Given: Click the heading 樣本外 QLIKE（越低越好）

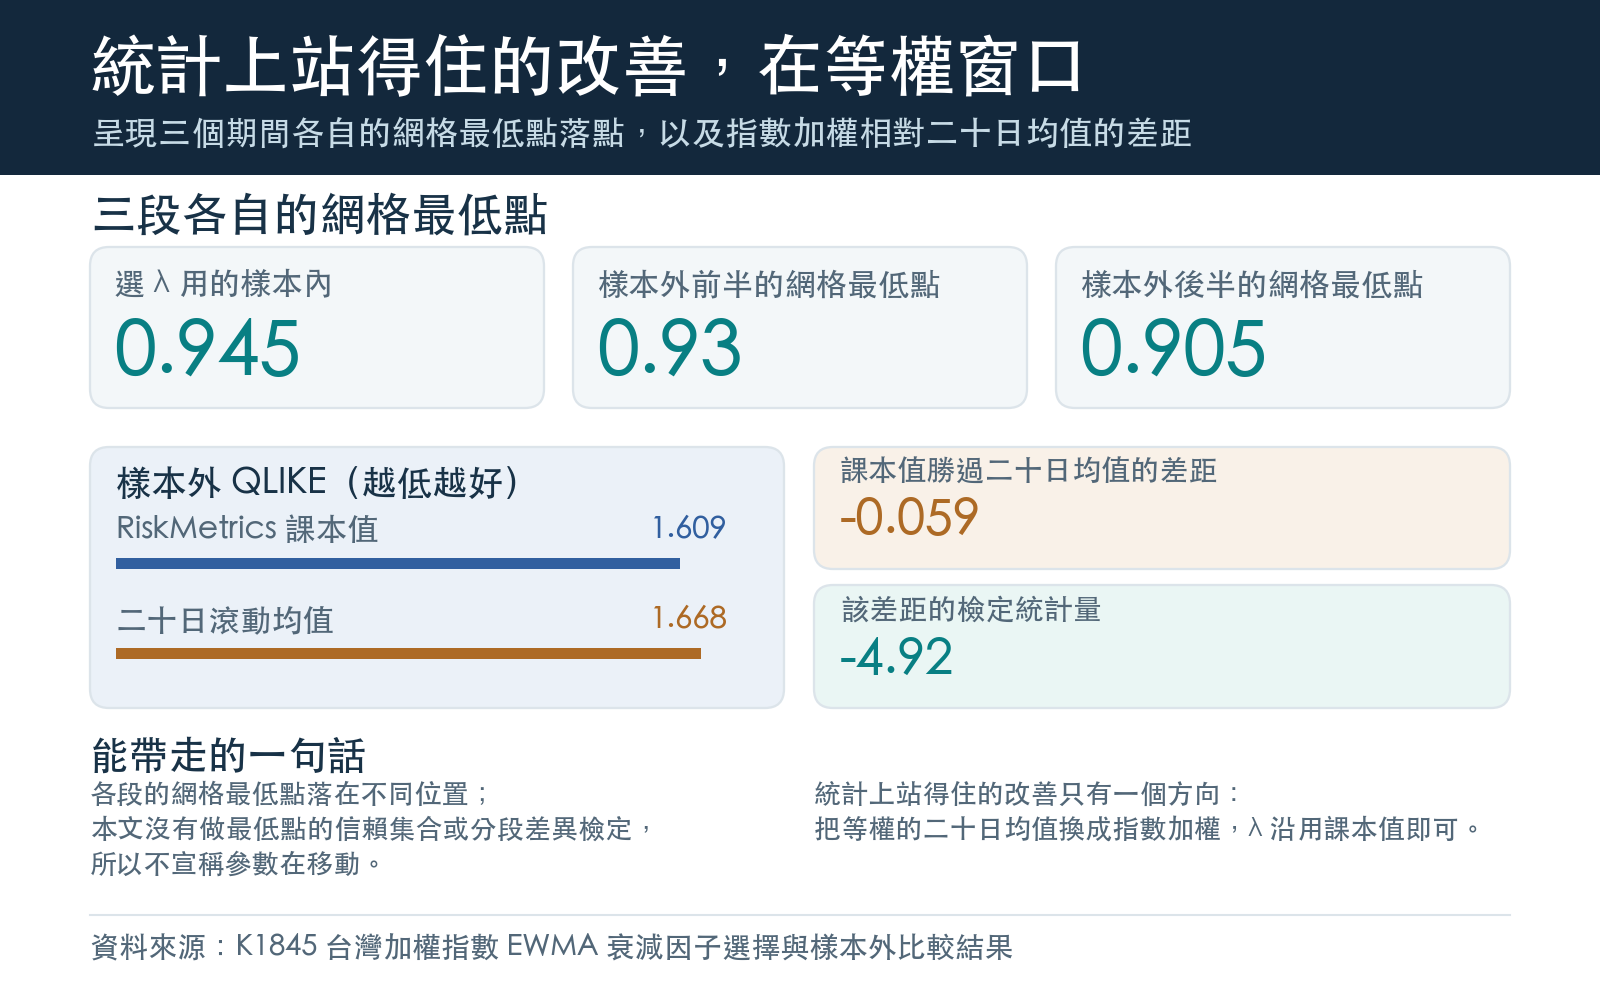Looking at the screenshot, I should tap(319, 482).
